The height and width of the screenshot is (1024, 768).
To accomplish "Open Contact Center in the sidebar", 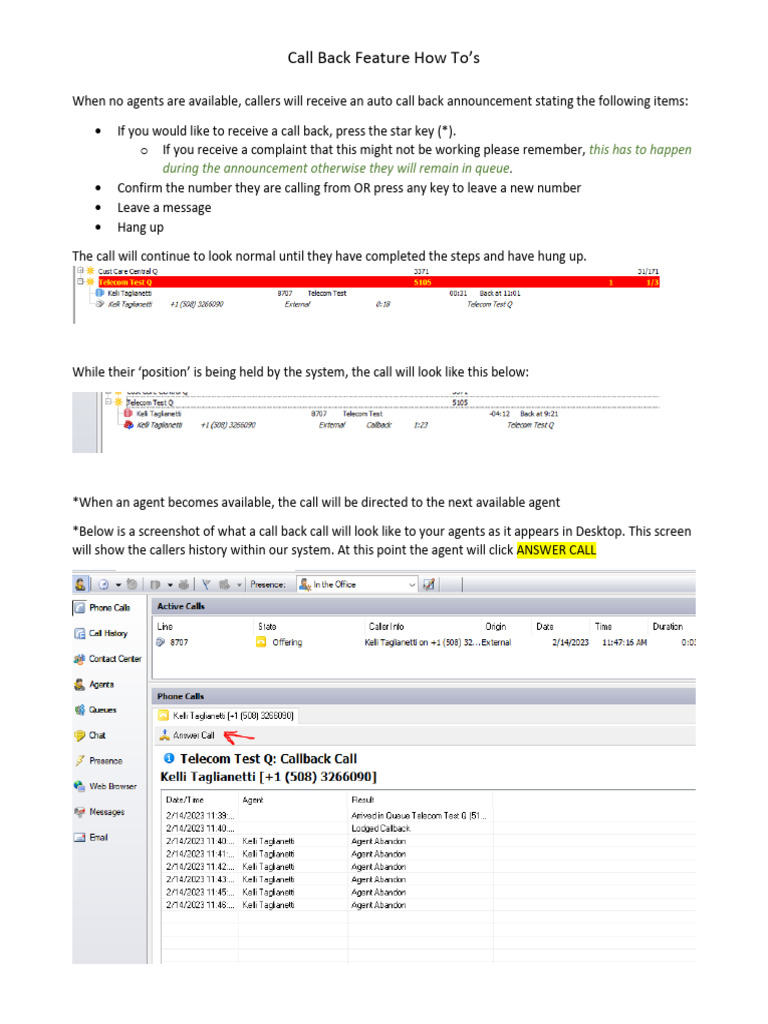I will click(x=107, y=658).
